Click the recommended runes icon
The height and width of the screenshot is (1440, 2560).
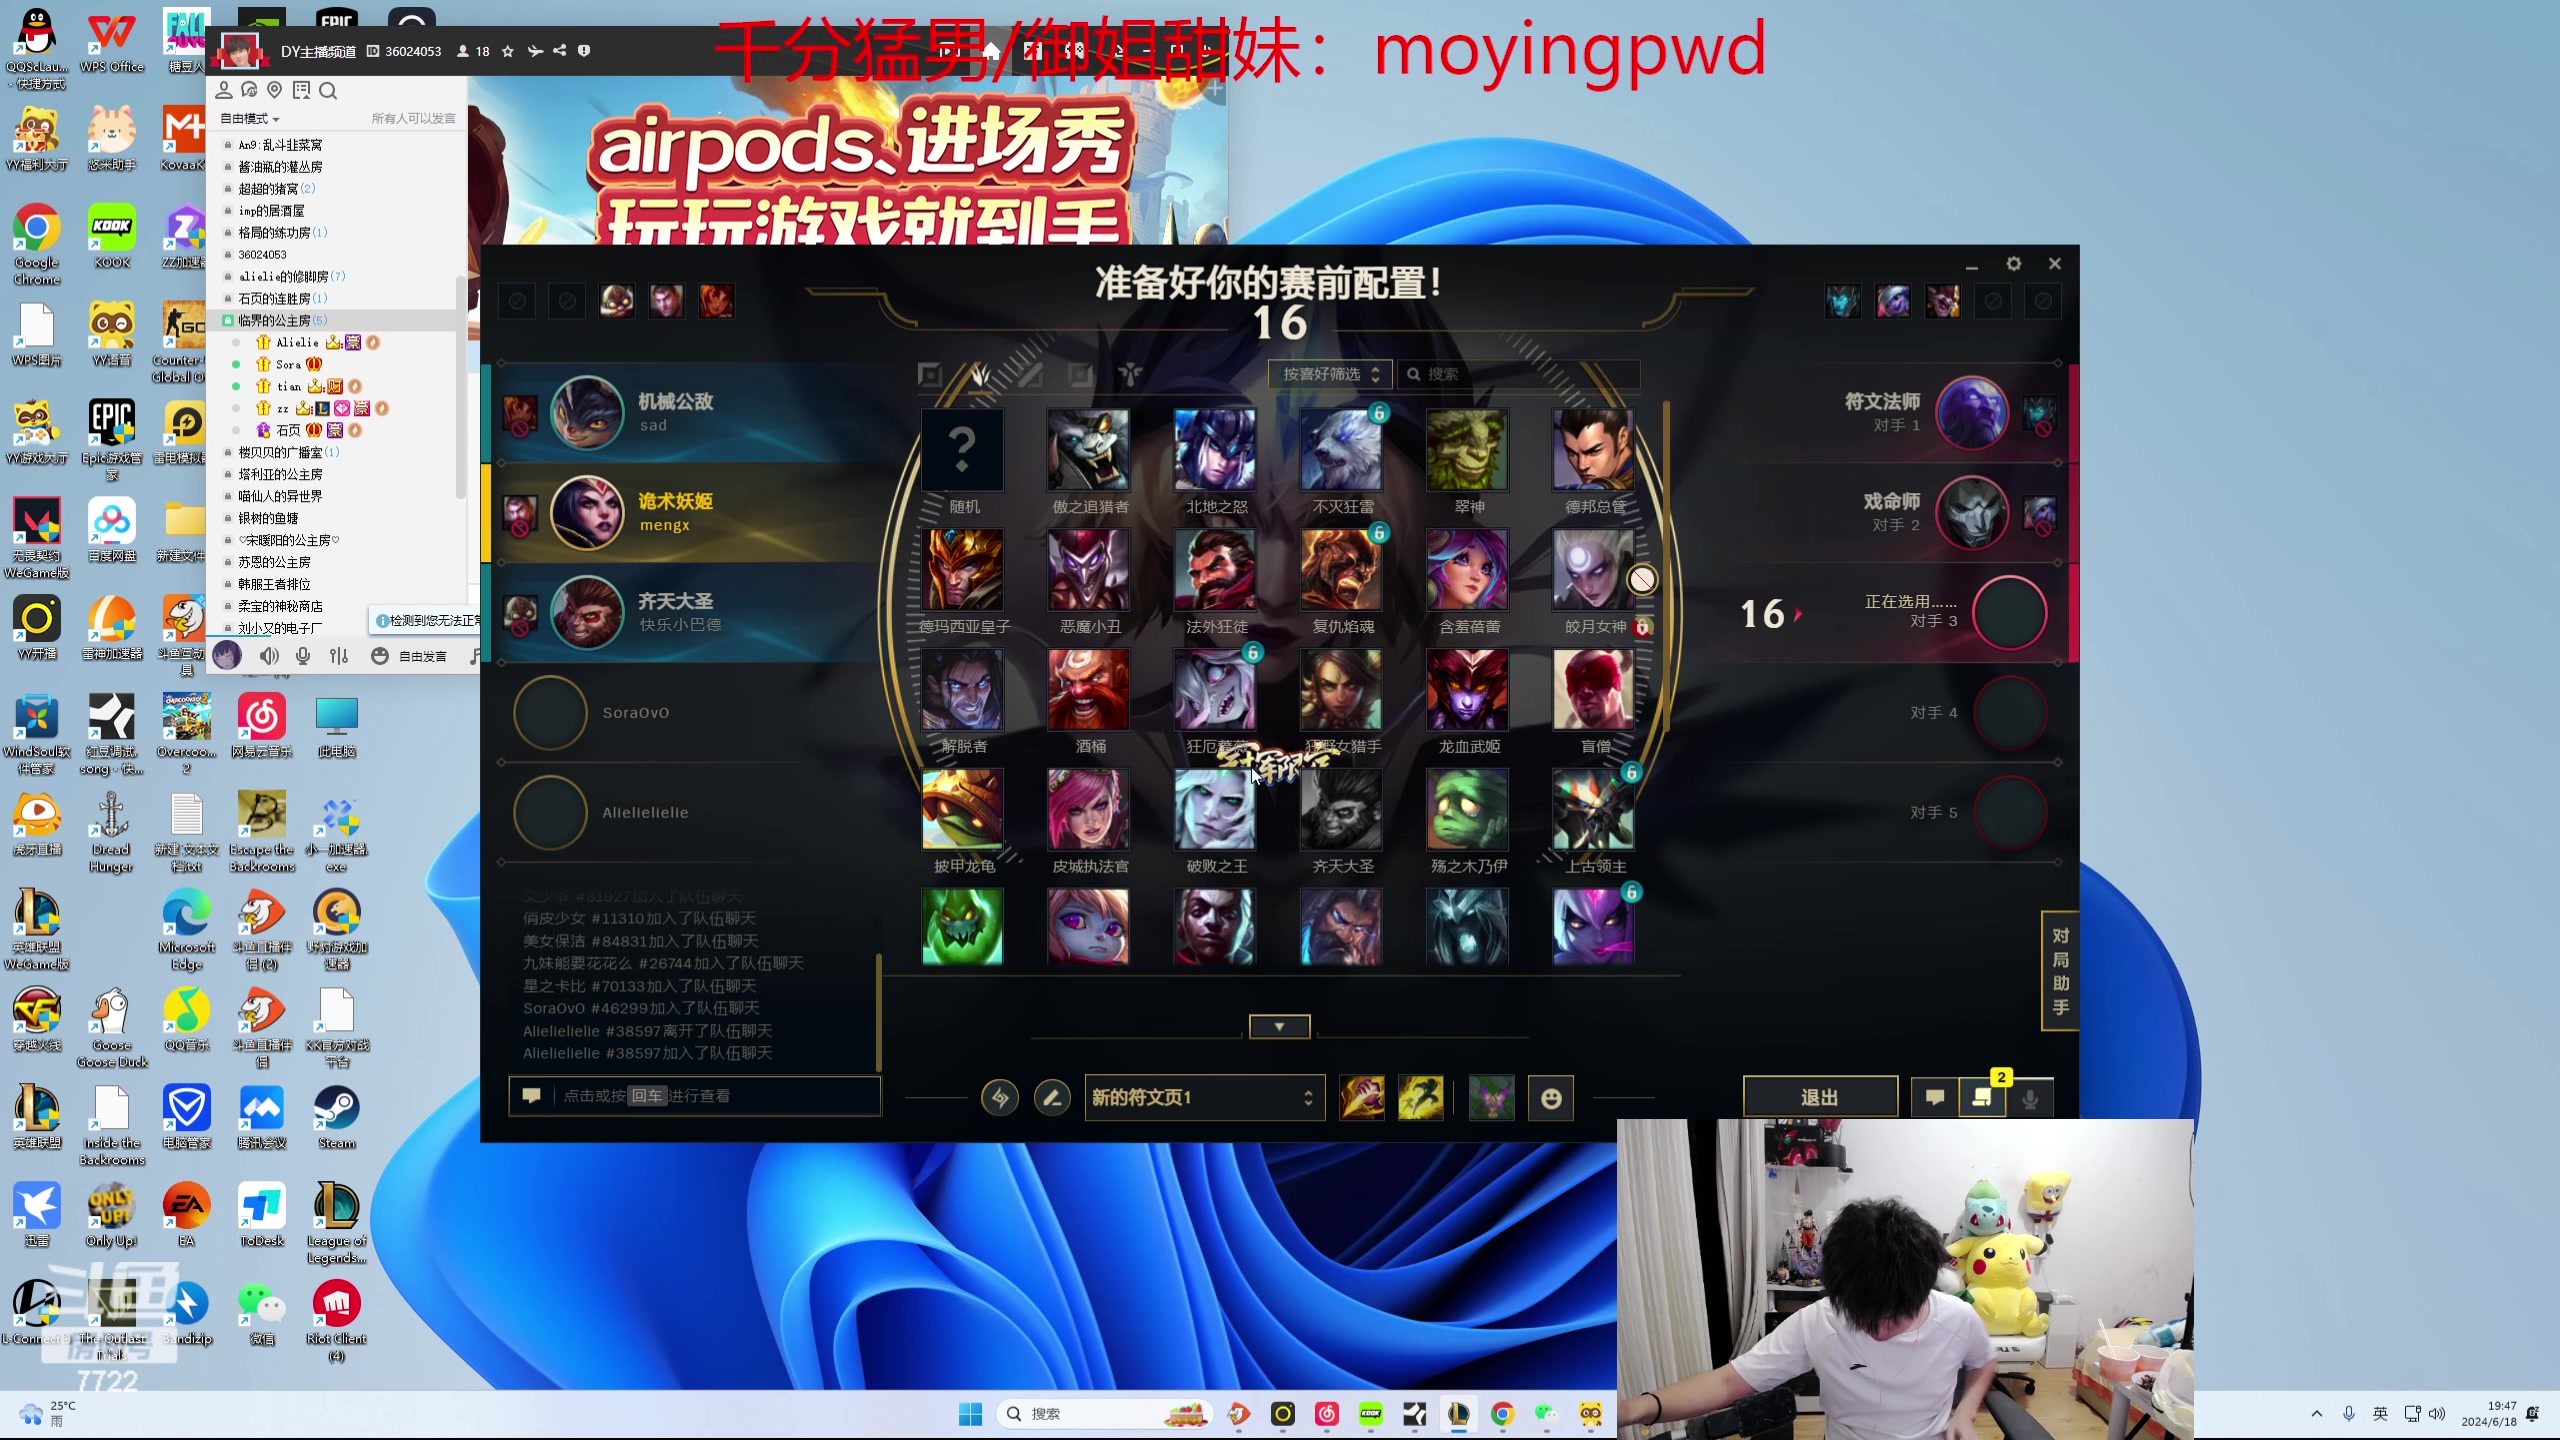999,1098
